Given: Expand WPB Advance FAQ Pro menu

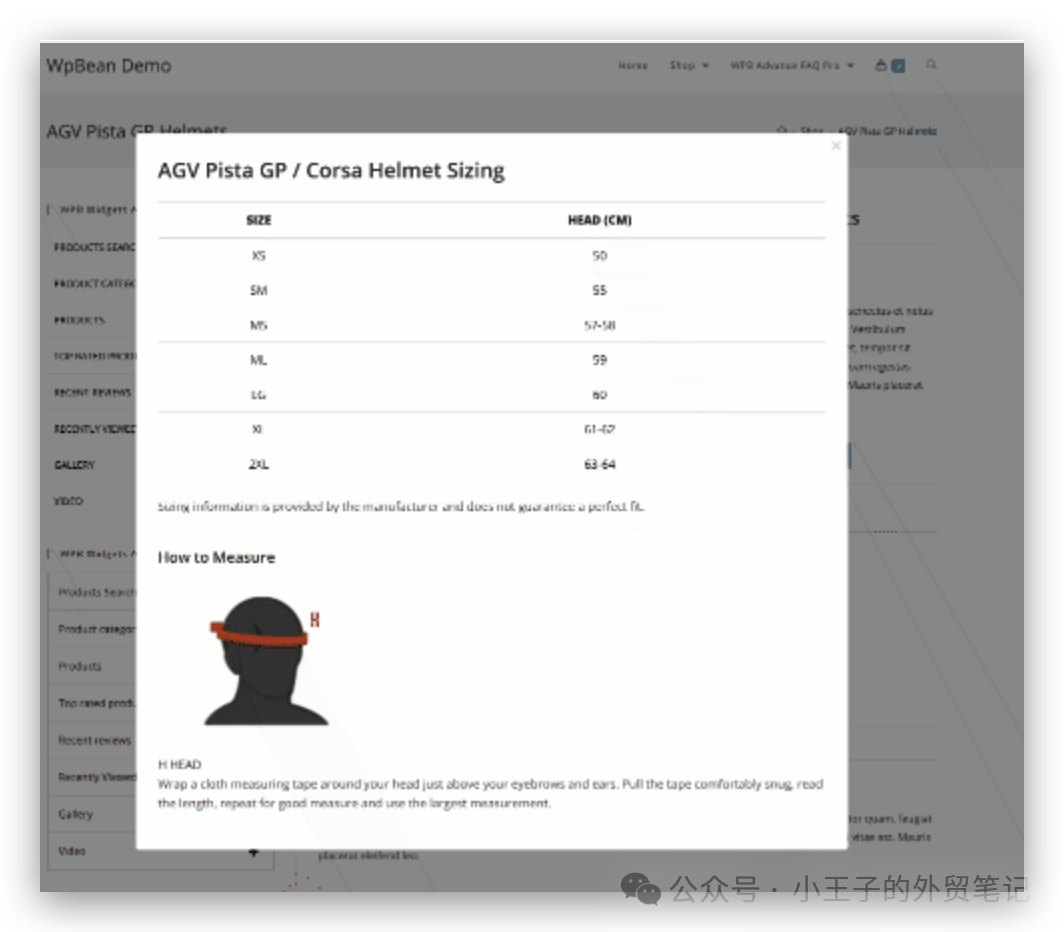Looking at the screenshot, I should pyautogui.click(x=792, y=65).
